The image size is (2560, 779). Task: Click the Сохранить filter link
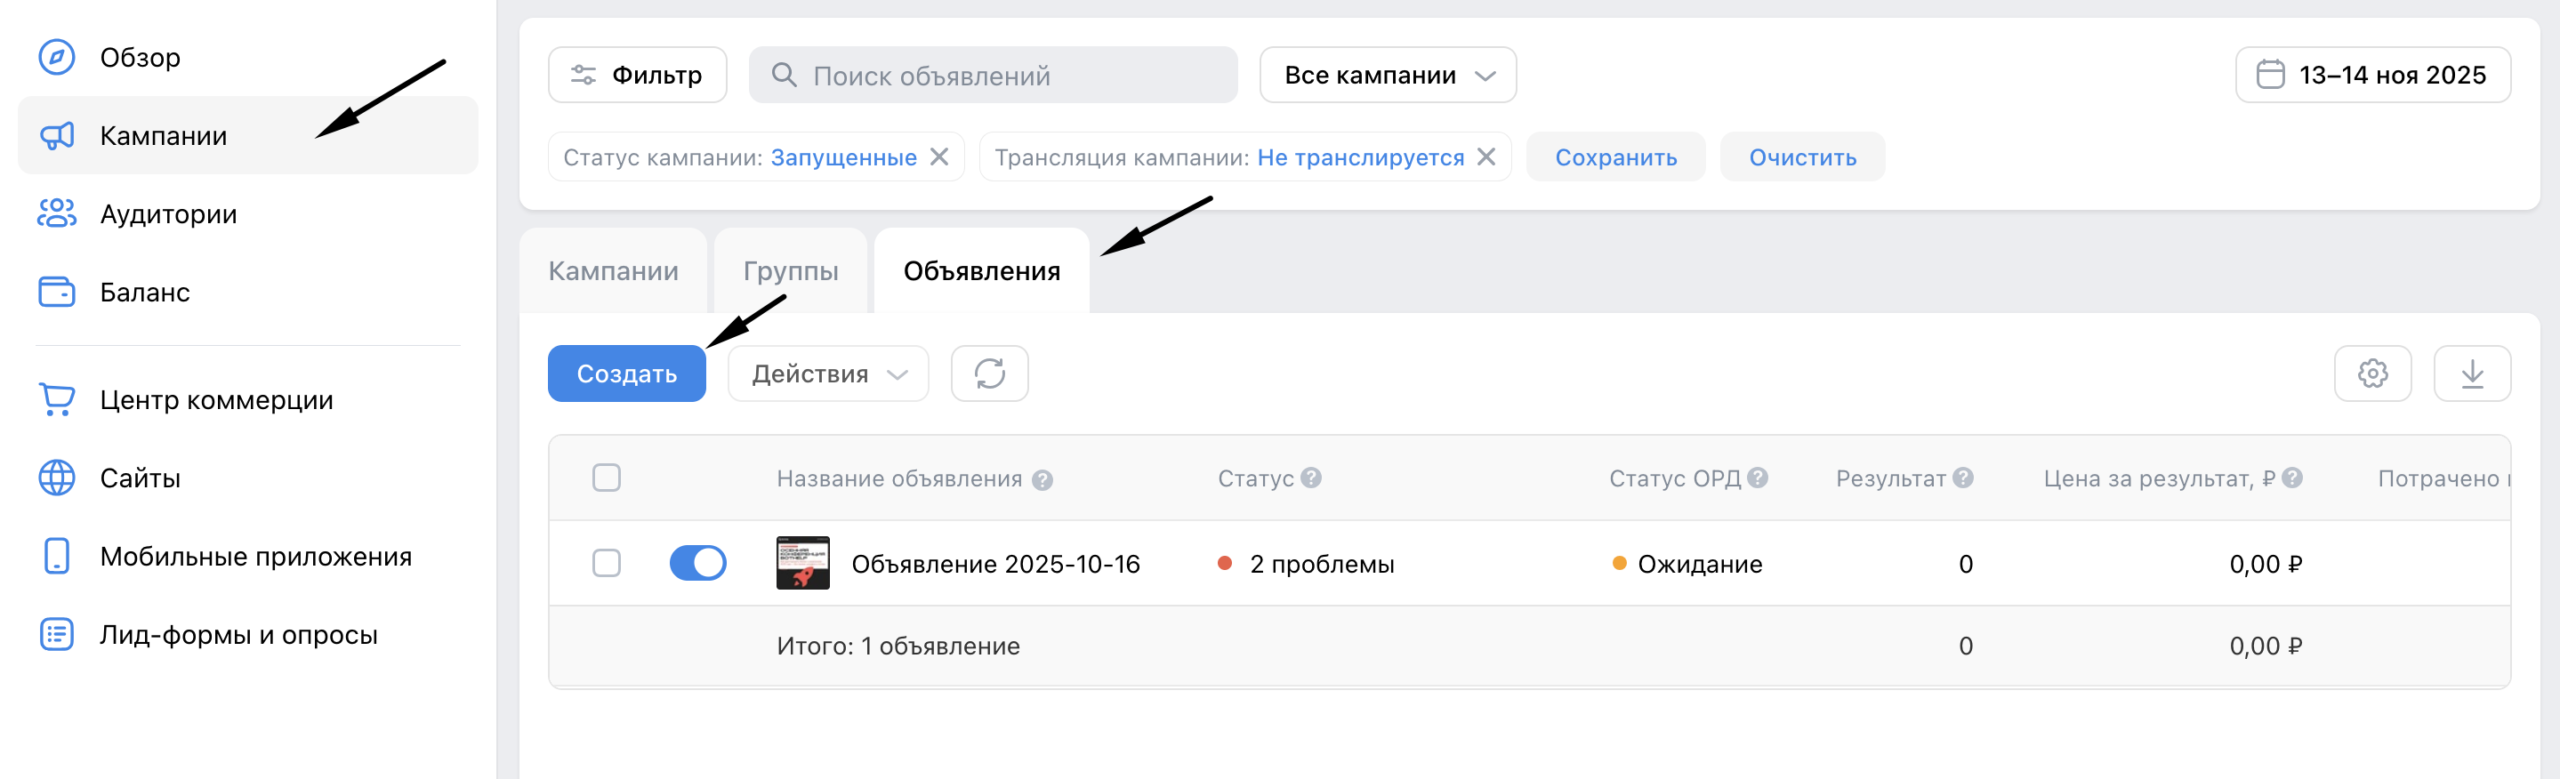(x=1615, y=158)
